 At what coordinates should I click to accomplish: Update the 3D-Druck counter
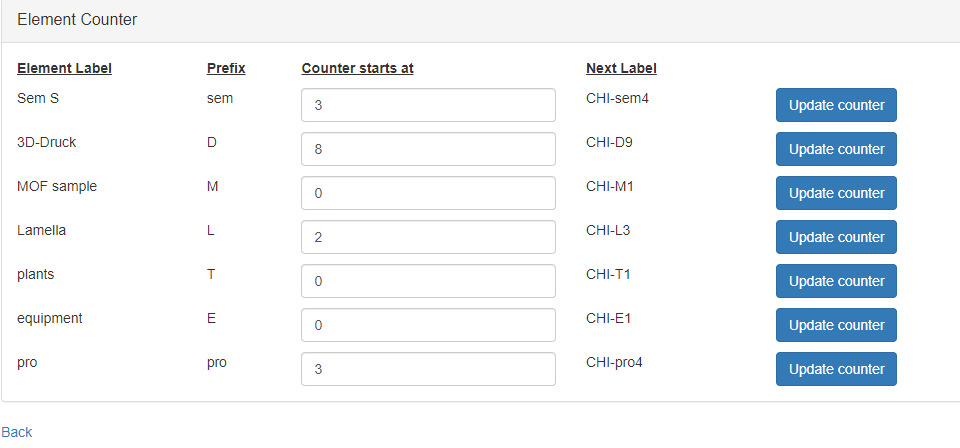[836, 149]
